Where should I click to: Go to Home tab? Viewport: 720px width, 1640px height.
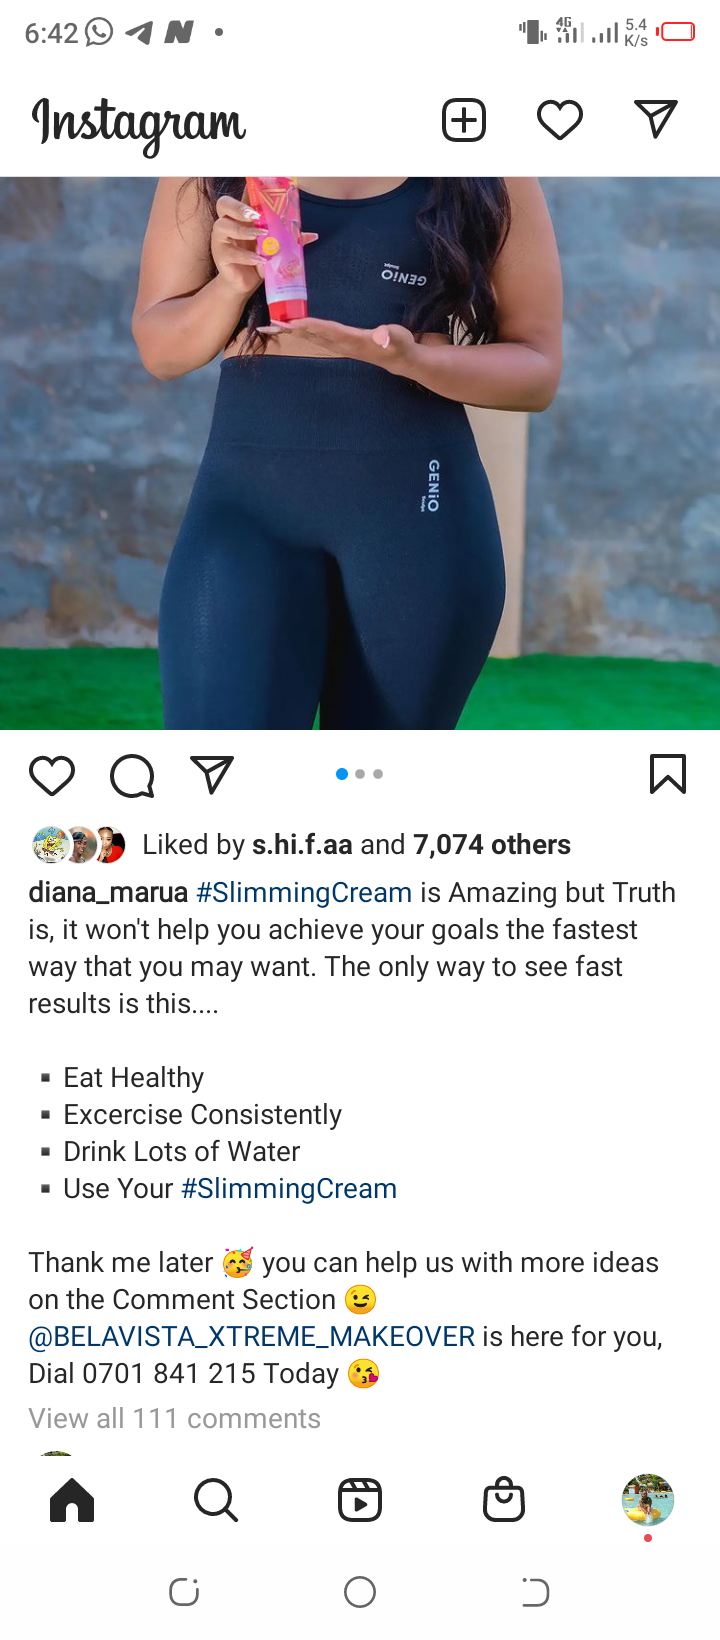(72, 1500)
